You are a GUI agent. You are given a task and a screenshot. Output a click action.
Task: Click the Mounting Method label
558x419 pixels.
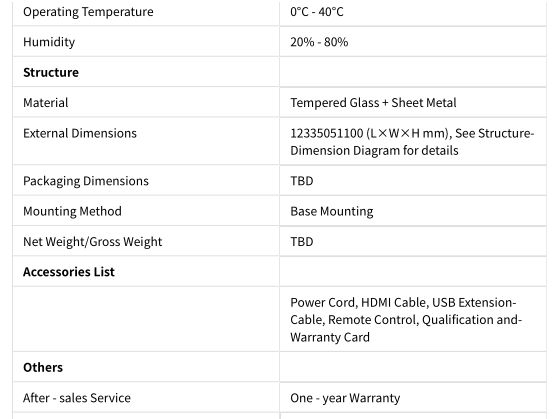point(72,211)
